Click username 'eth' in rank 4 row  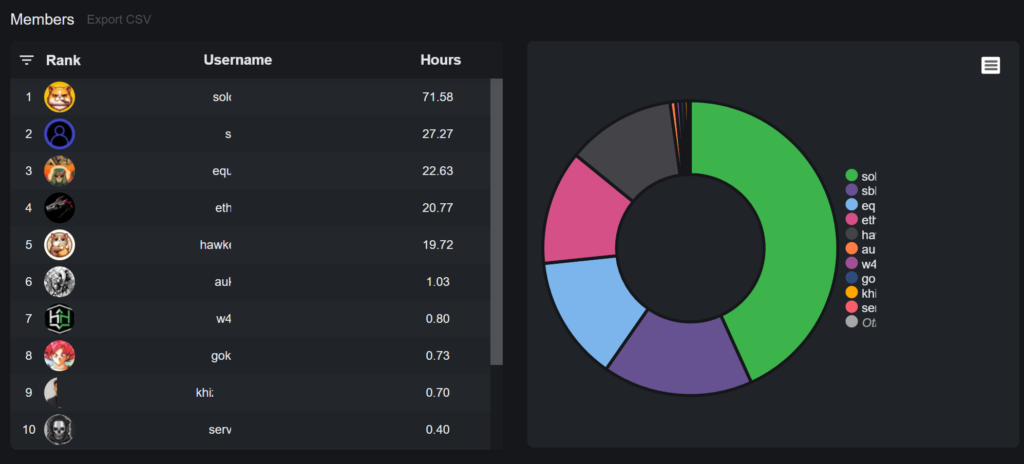[223, 208]
